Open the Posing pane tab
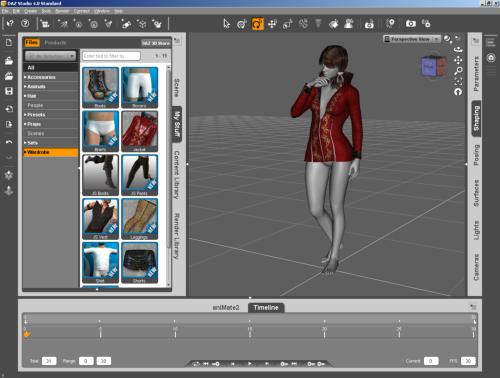Viewport: 500px width, 378px height. tap(476, 155)
